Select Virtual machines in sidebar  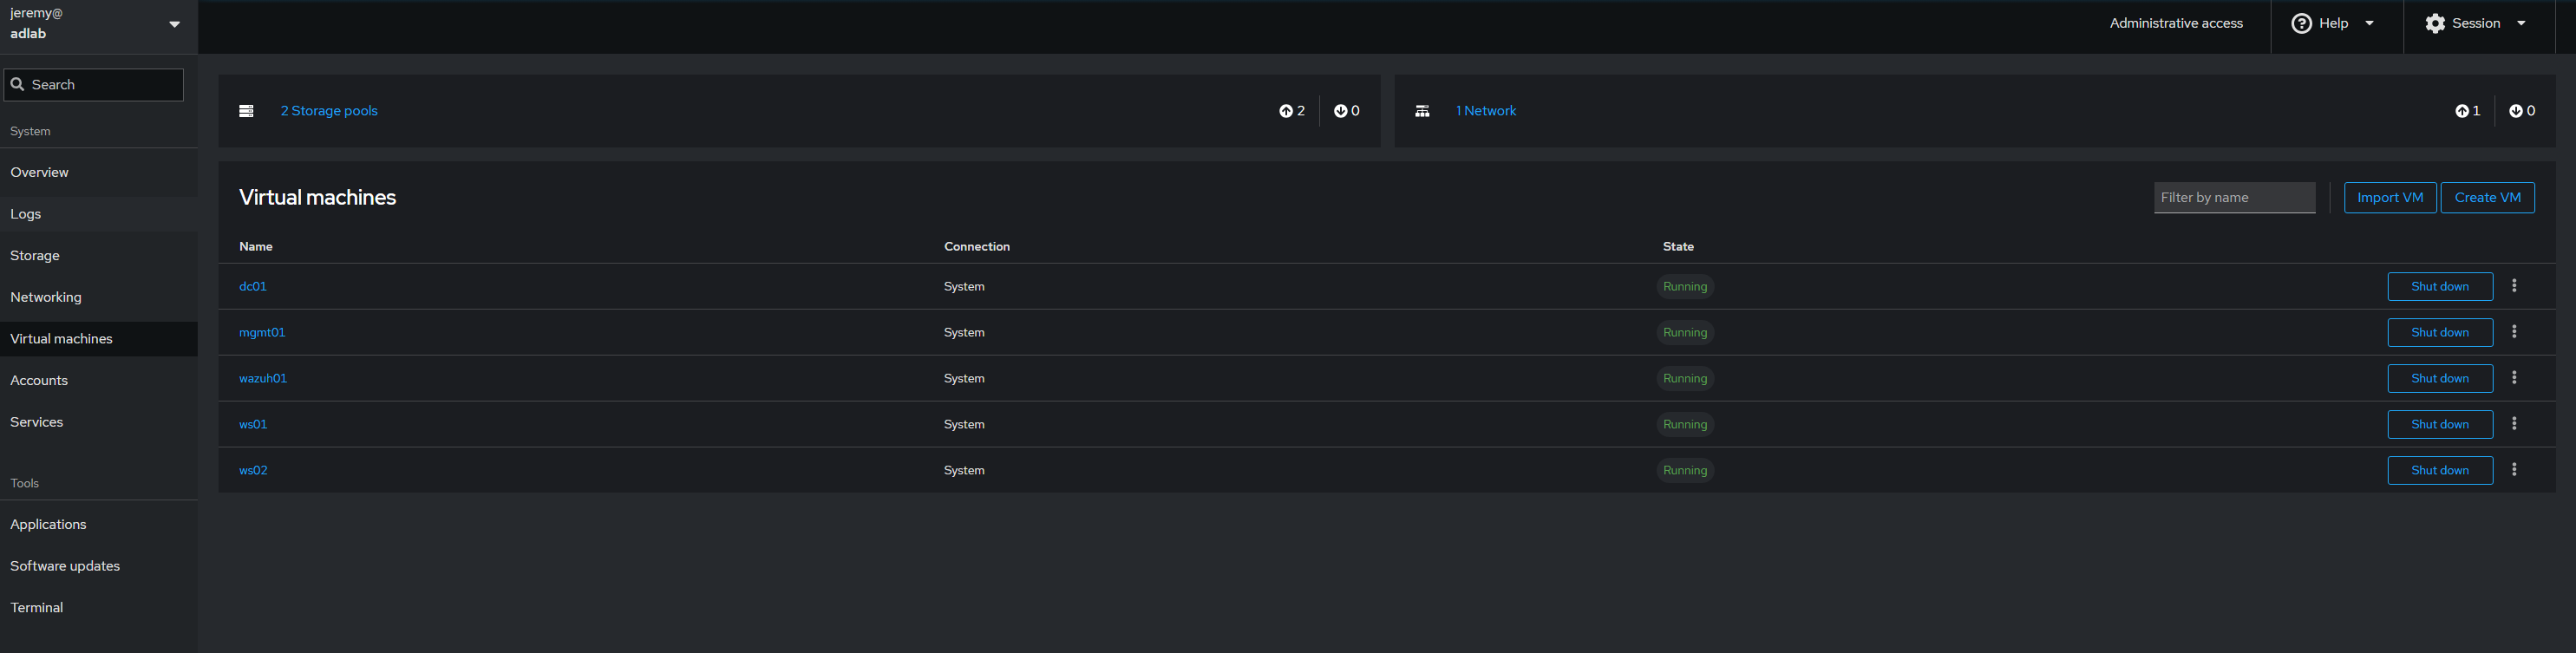click(x=98, y=339)
